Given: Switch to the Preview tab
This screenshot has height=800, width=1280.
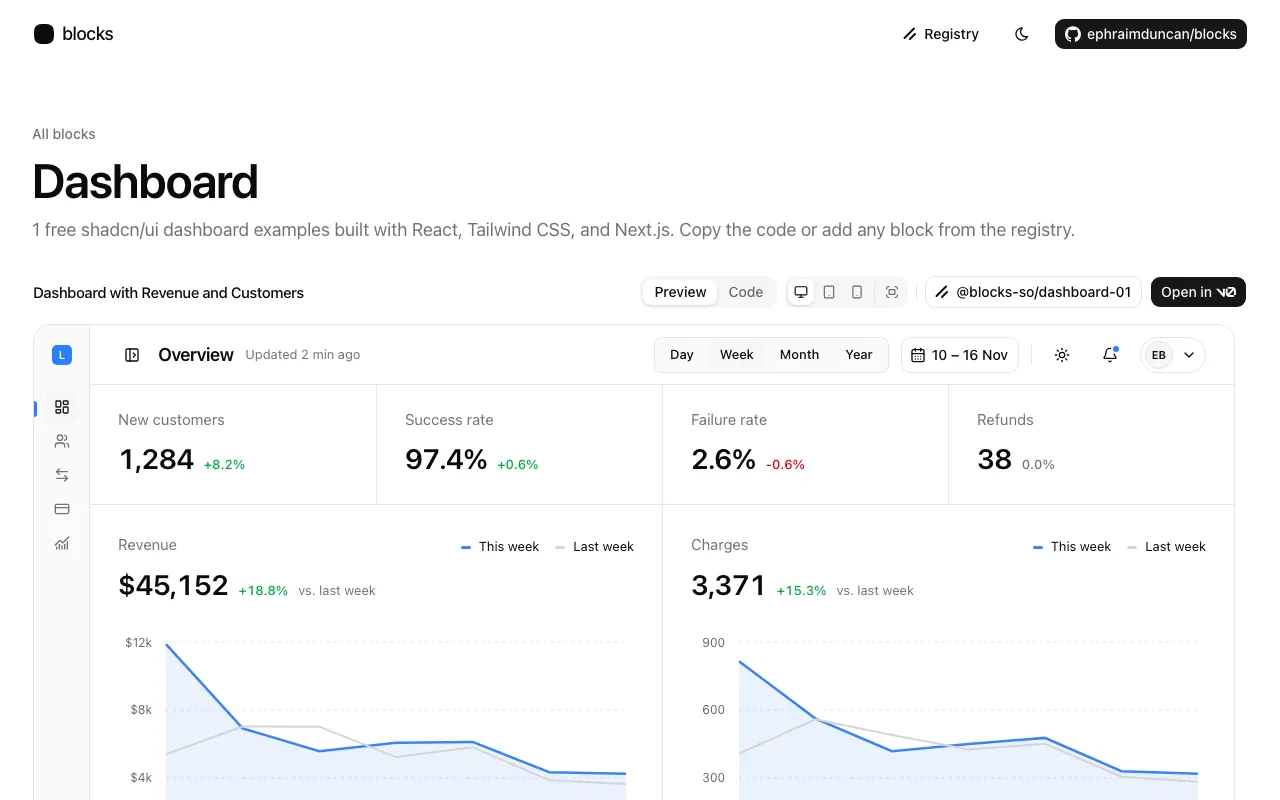Looking at the screenshot, I should [x=680, y=292].
